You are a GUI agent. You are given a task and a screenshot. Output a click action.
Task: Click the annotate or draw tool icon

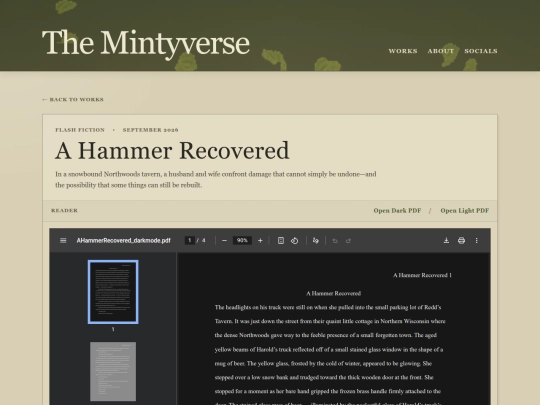(x=315, y=240)
